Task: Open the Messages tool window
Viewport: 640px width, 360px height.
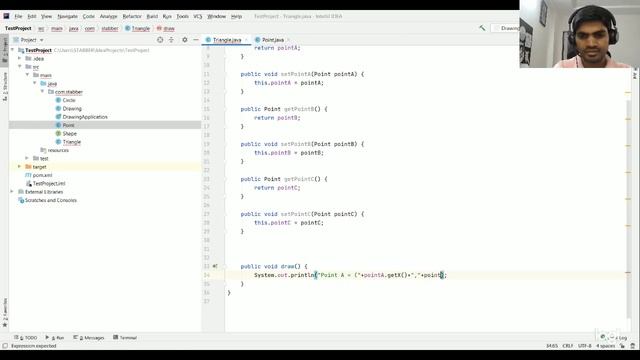Action: coord(89,338)
